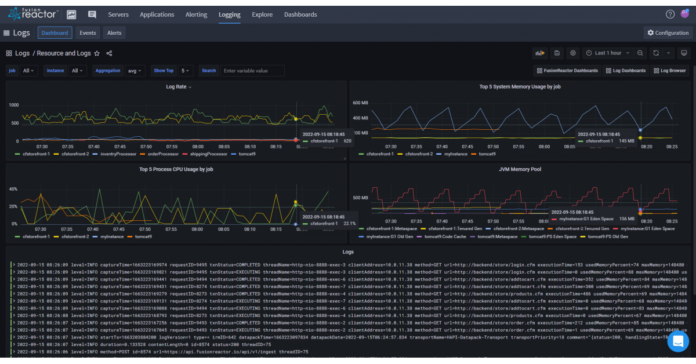Open the Log Browser link
Screen dimensions: 696x364
tap(670, 71)
